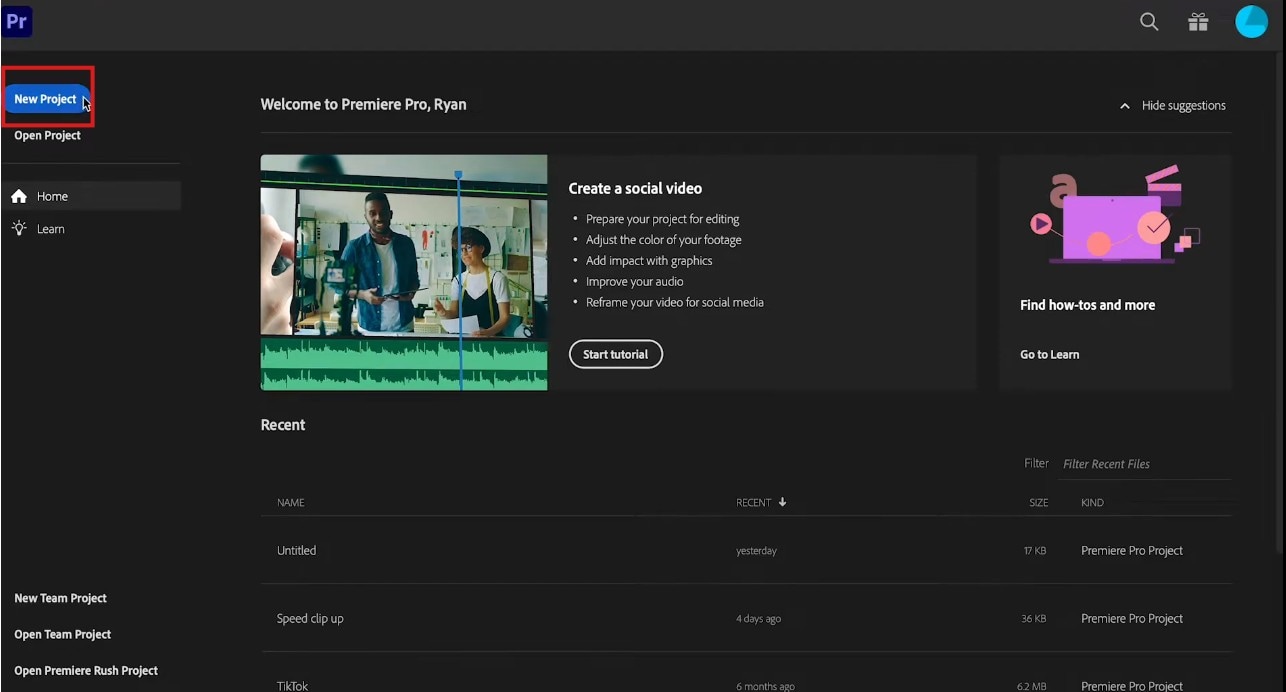Switch to the Learn section
1286x692 pixels.
tap(51, 229)
